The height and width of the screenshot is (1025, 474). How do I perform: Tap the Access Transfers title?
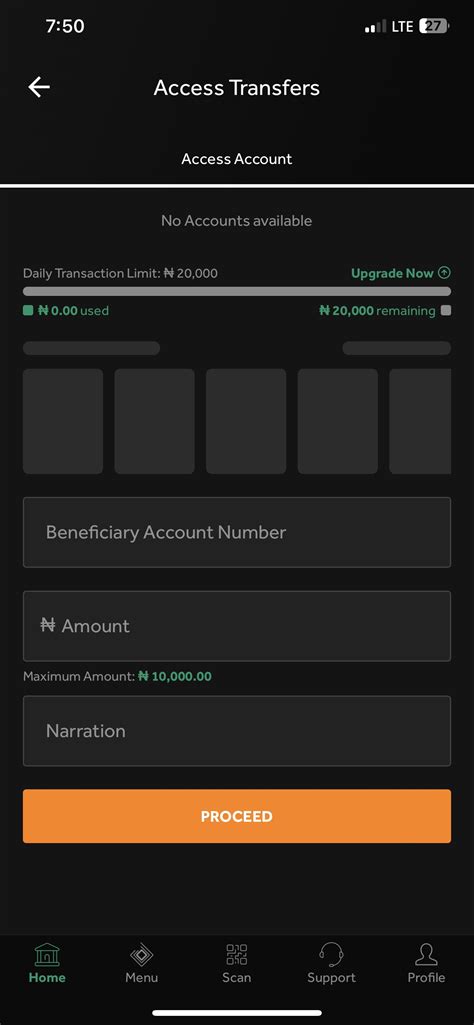237,88
